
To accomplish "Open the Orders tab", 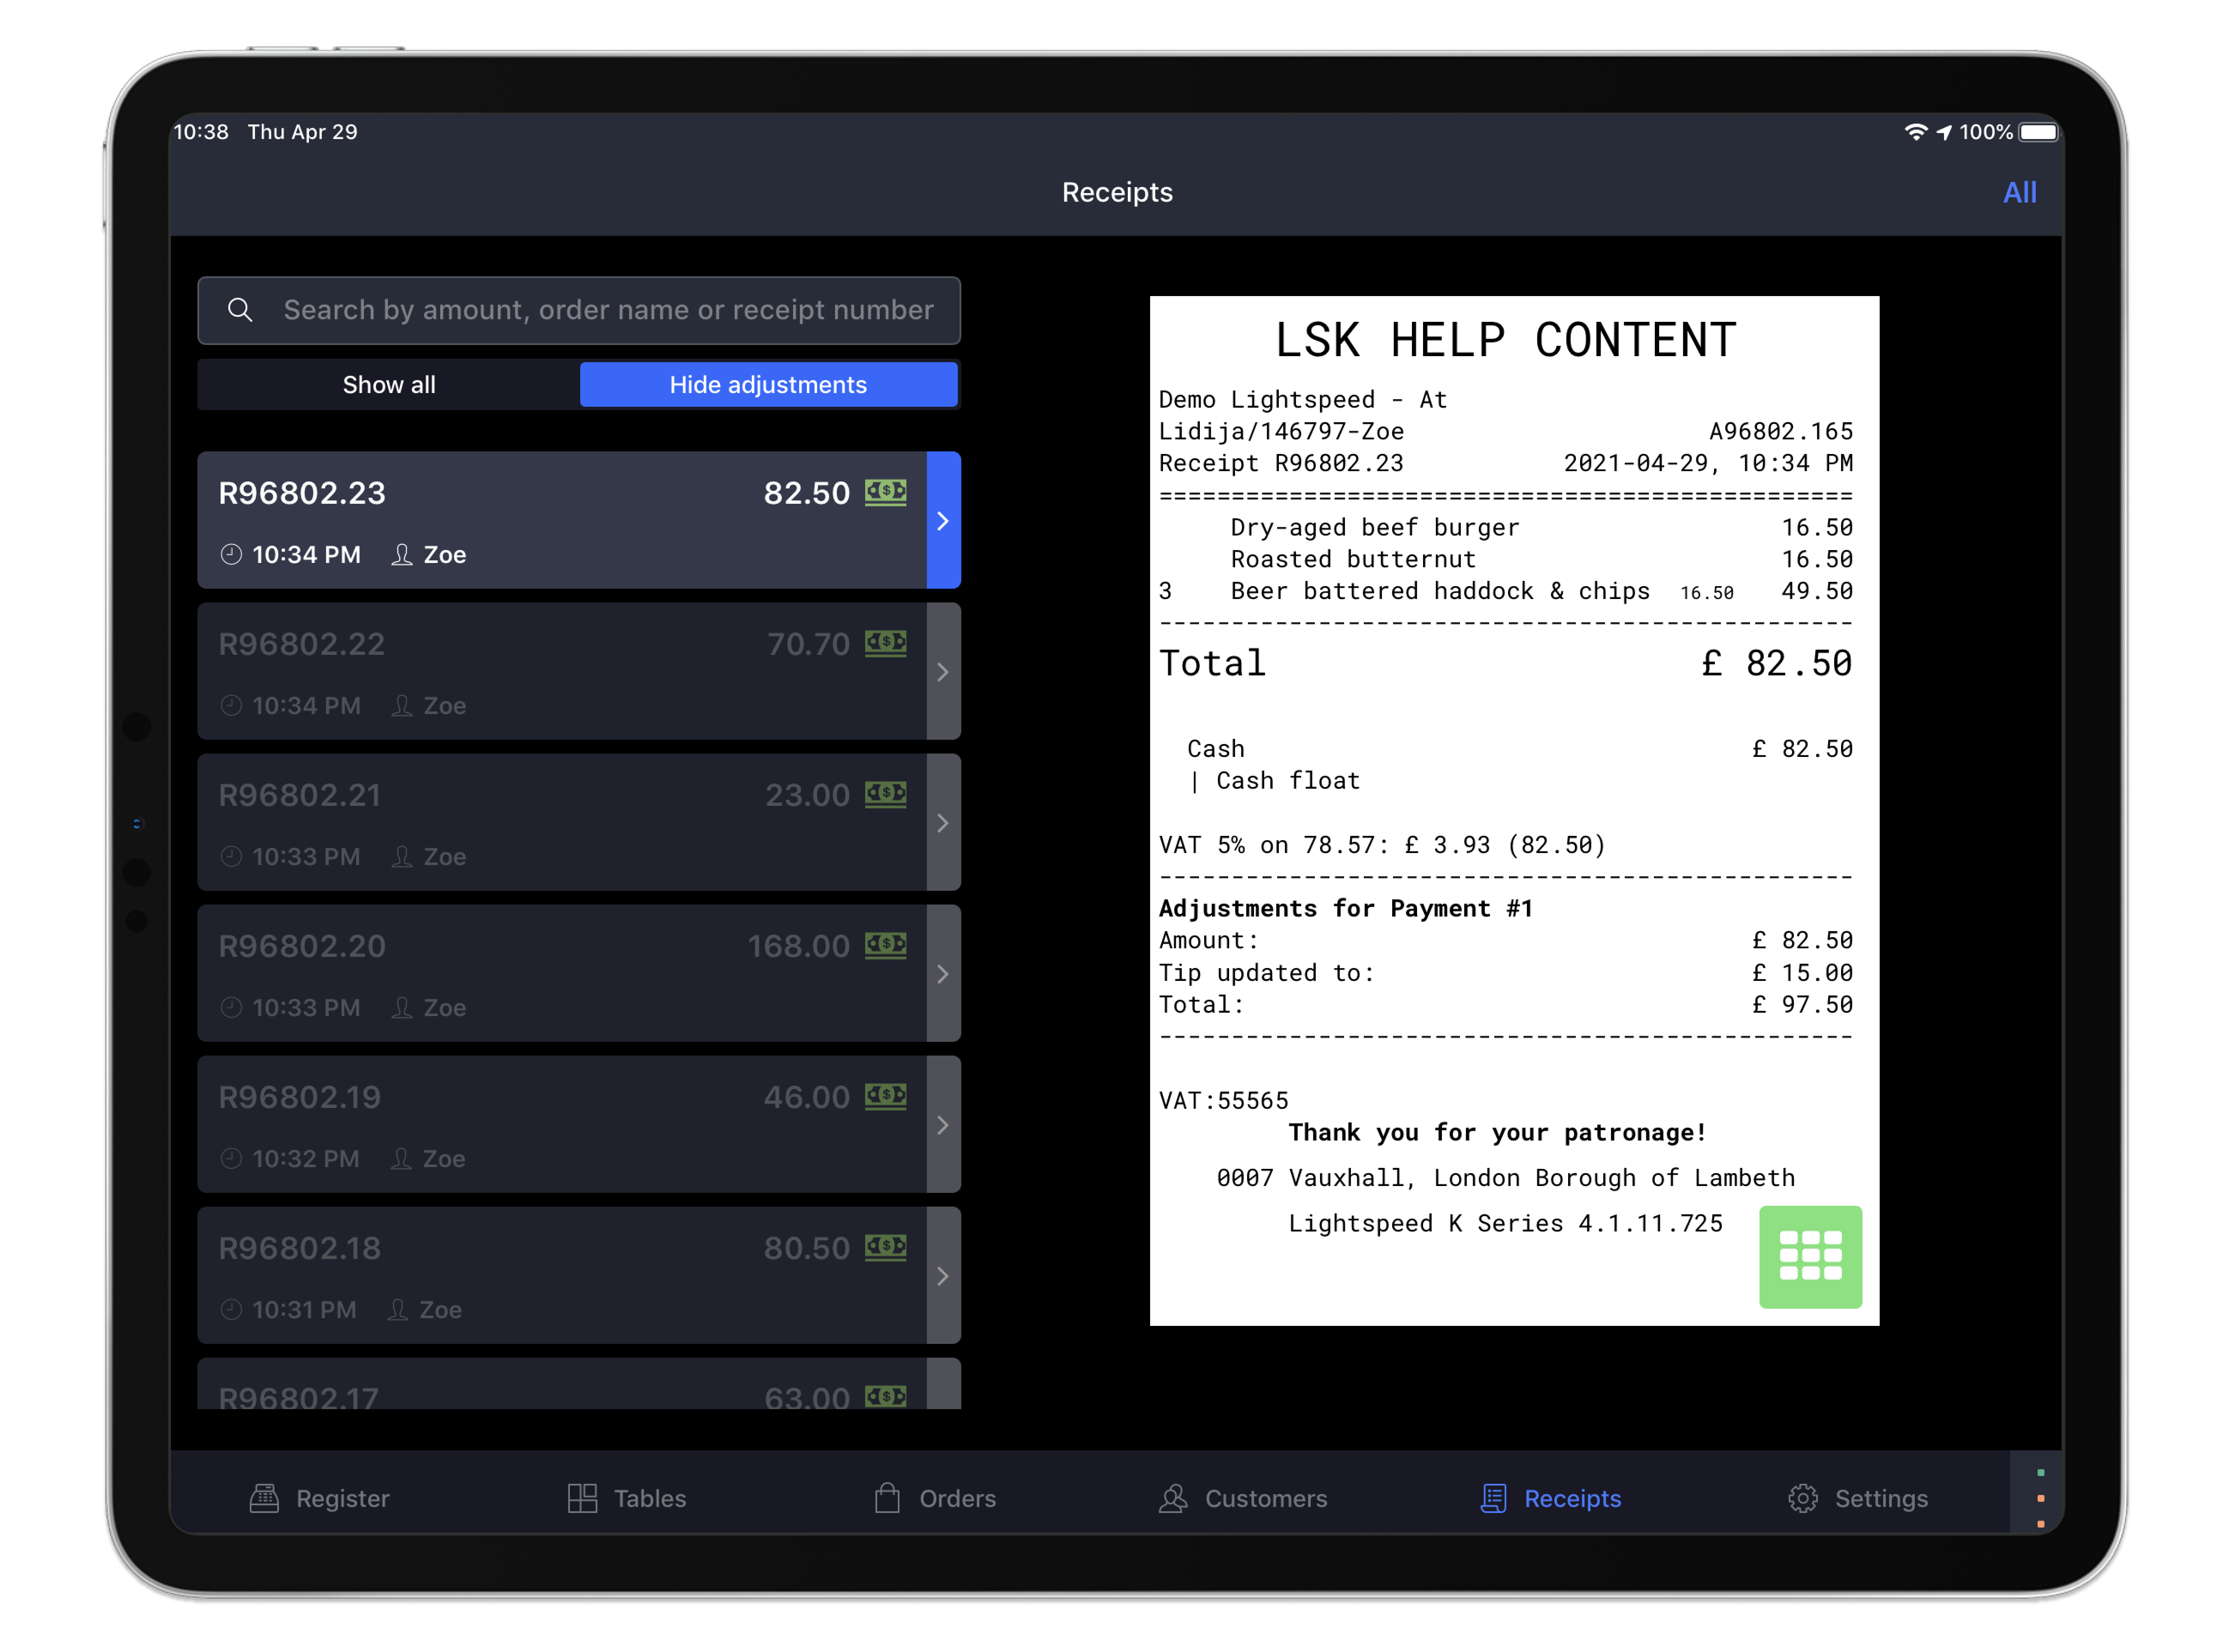I will click(935, 1499).
